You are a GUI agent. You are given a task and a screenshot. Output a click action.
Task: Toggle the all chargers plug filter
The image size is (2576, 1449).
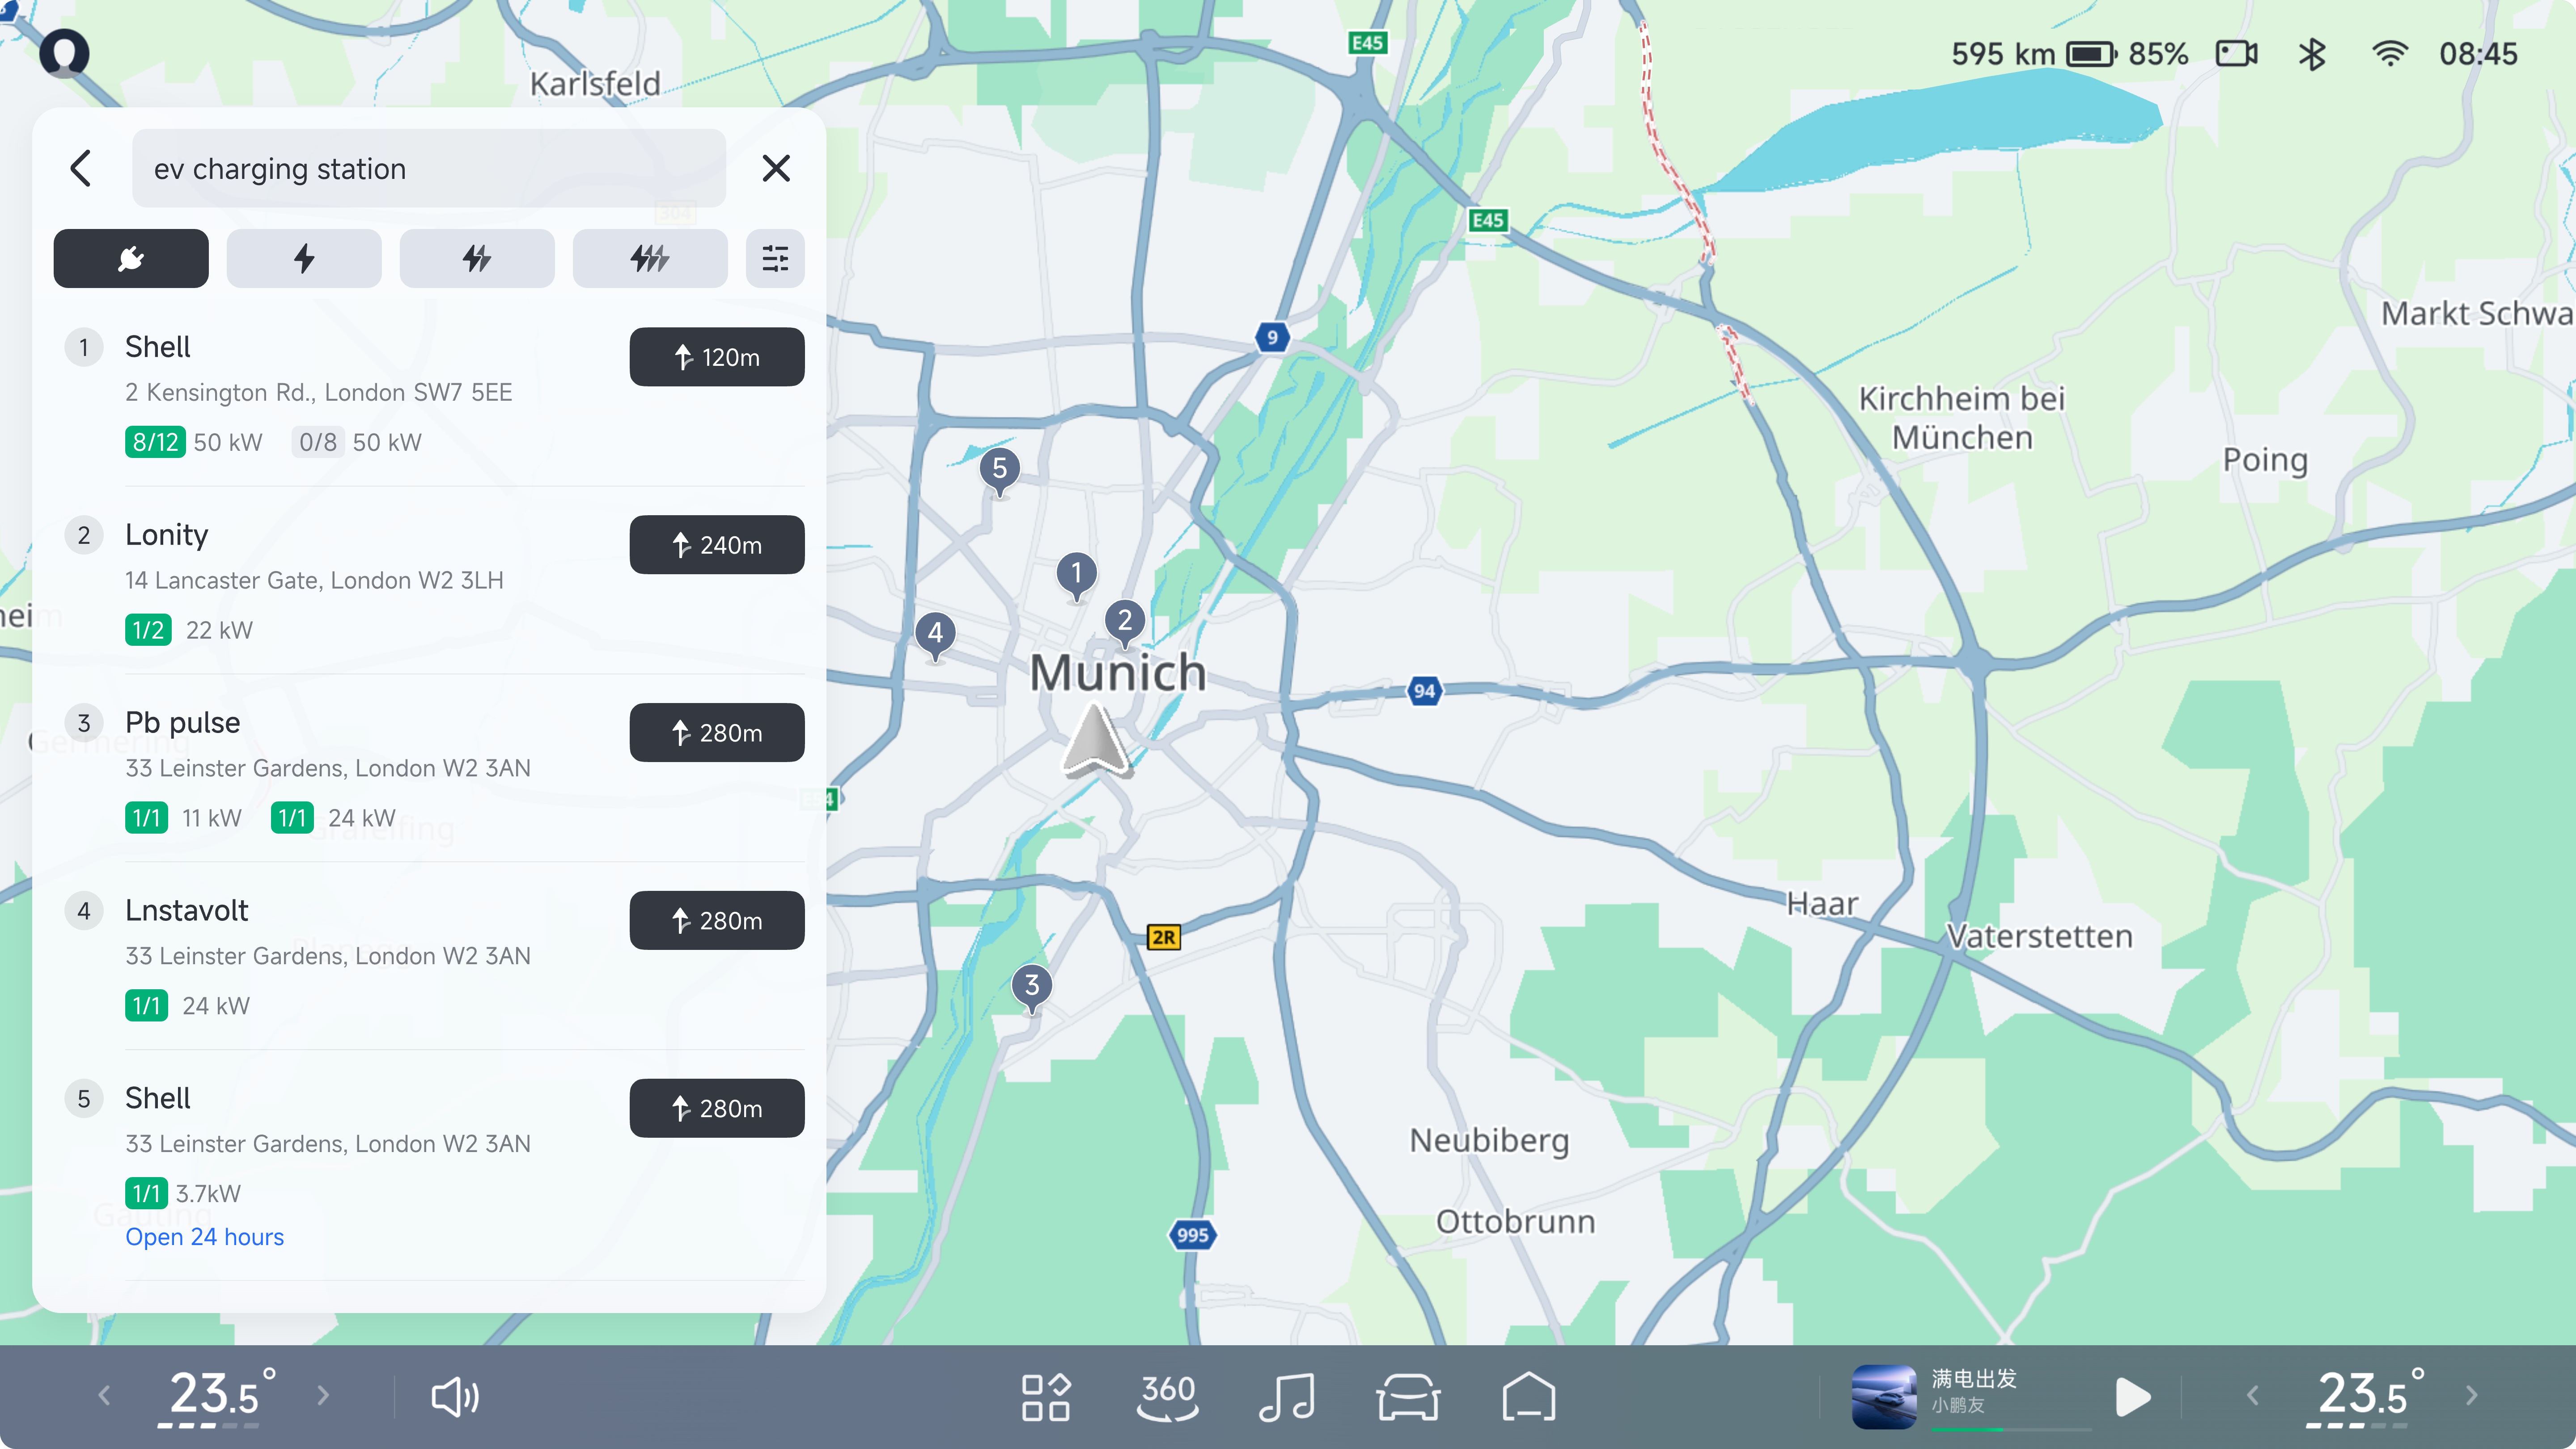131,259
